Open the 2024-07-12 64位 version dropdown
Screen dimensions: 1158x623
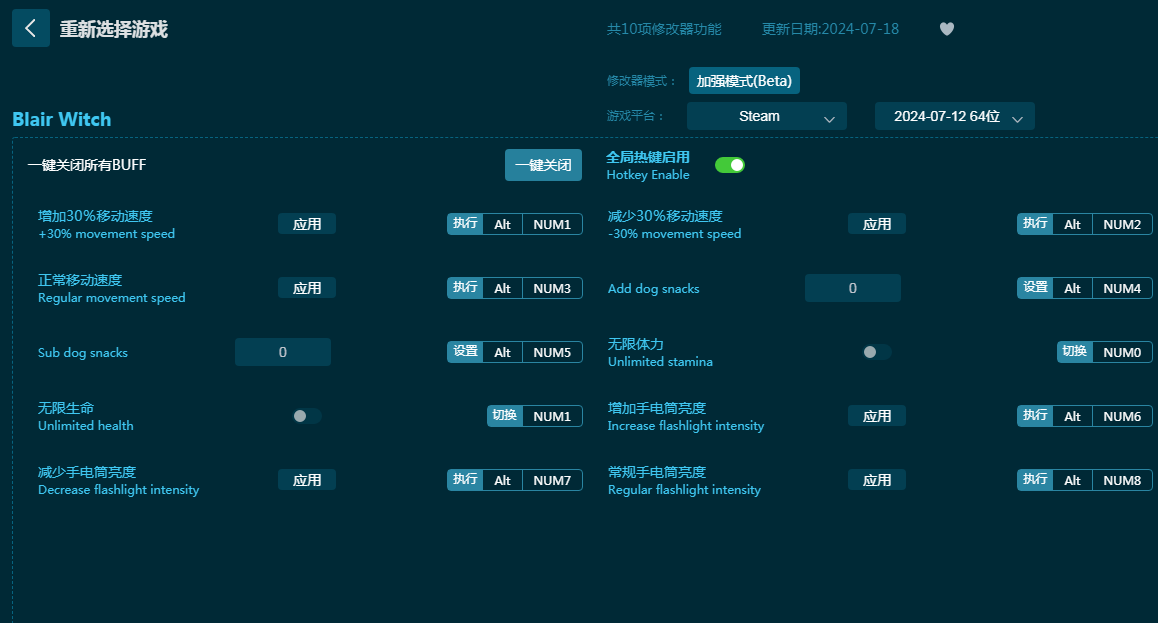[954, 116]
